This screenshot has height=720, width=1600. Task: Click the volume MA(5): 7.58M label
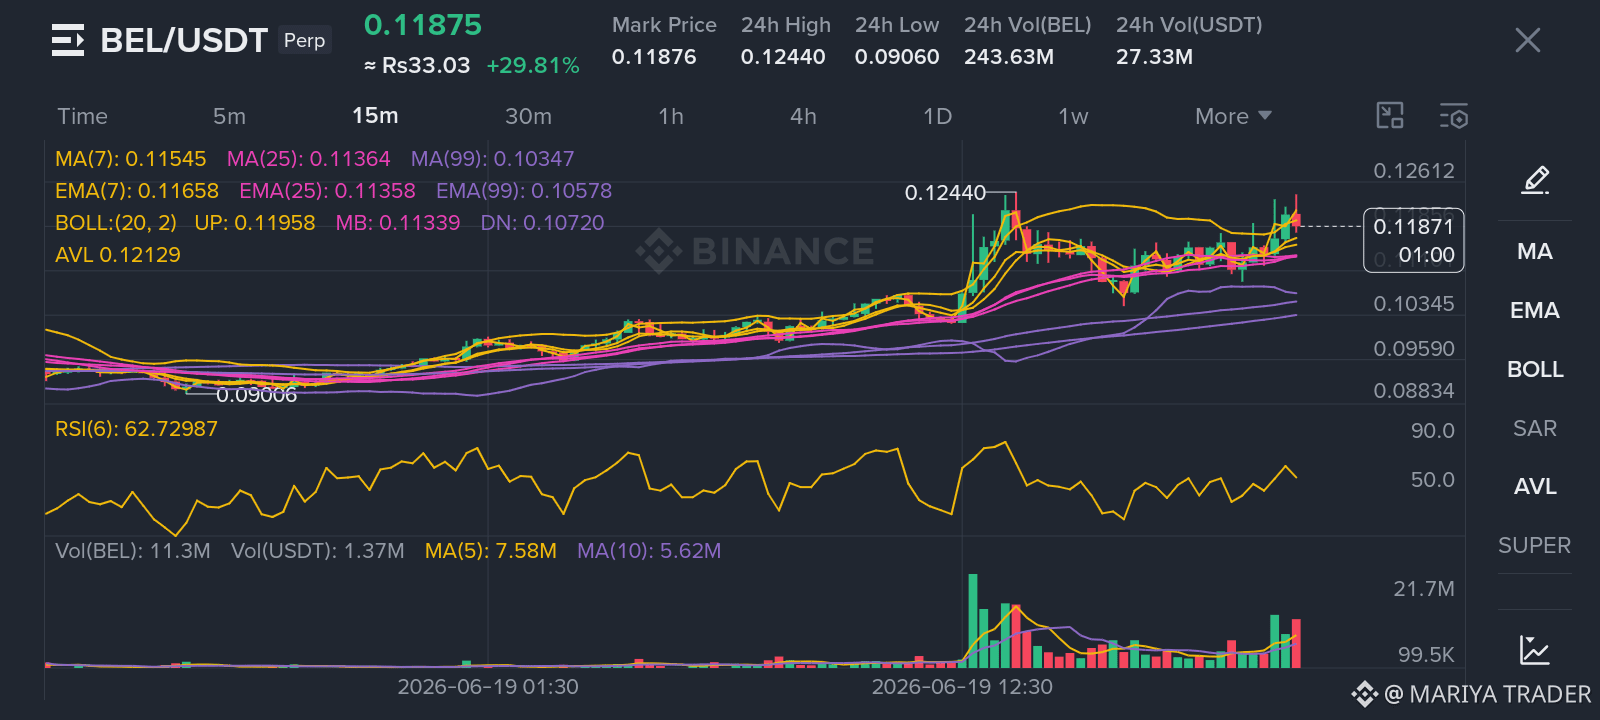coord(491,551)
